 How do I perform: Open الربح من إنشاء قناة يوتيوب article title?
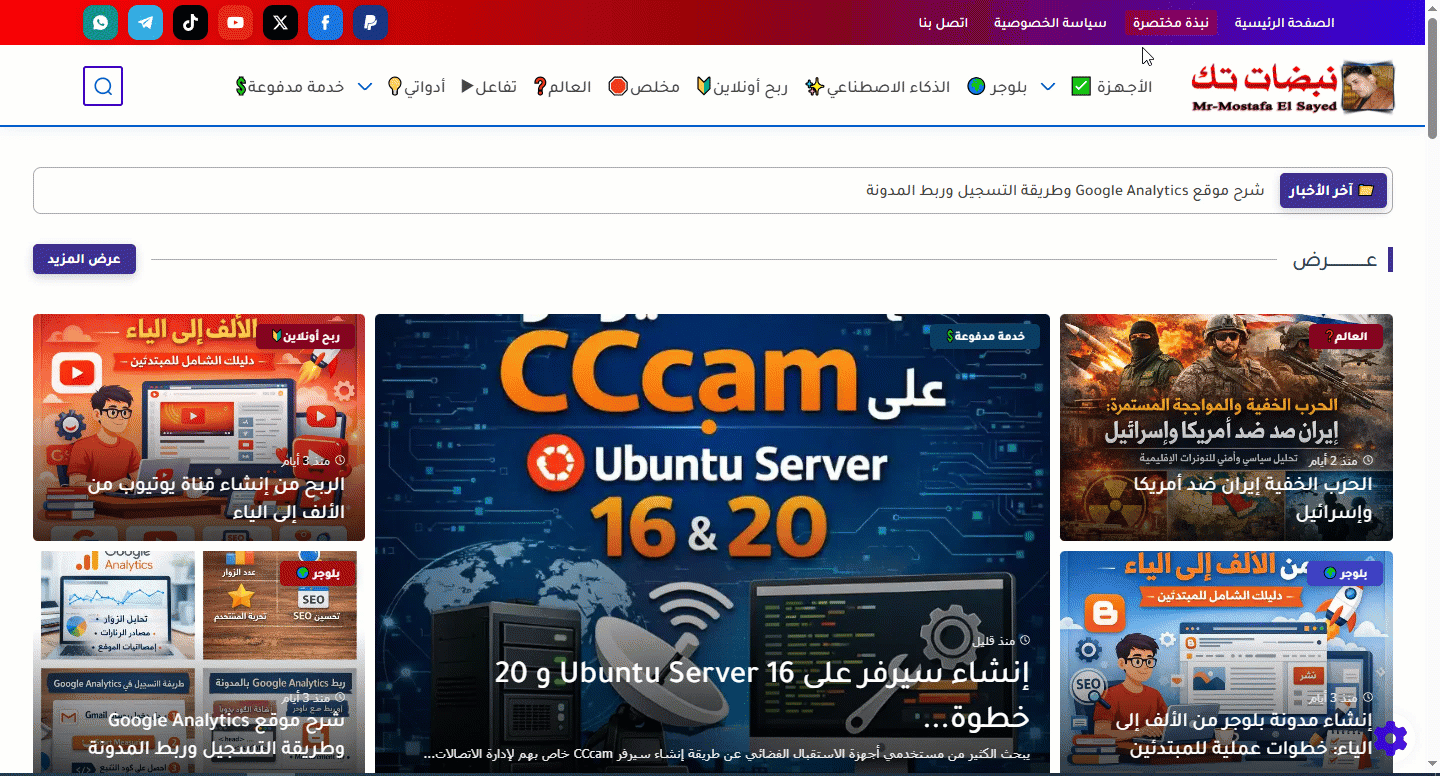(216, 498)
